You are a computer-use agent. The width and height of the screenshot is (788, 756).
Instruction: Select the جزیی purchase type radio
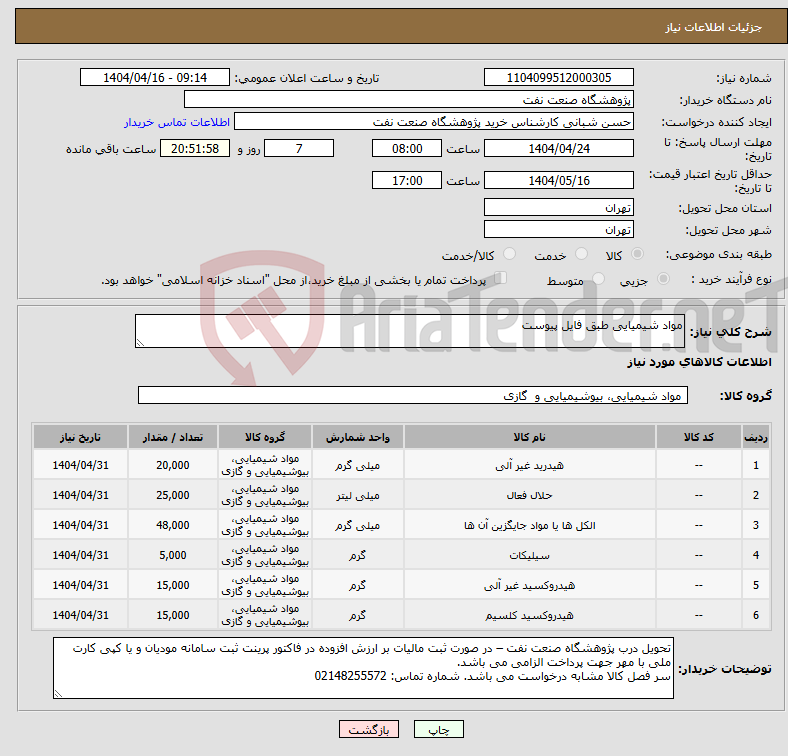(663, 278)
